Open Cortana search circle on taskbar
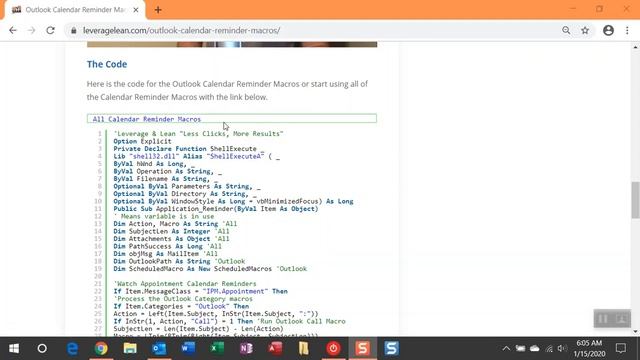 (42, 348)
